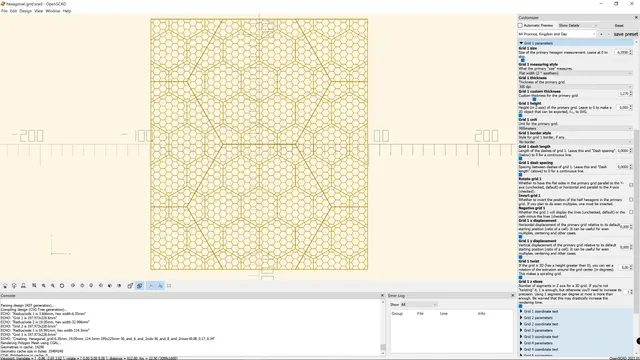Click the Zoom Out magnifier icon
This screenshot has height=360, width=640.
(53, 286)
